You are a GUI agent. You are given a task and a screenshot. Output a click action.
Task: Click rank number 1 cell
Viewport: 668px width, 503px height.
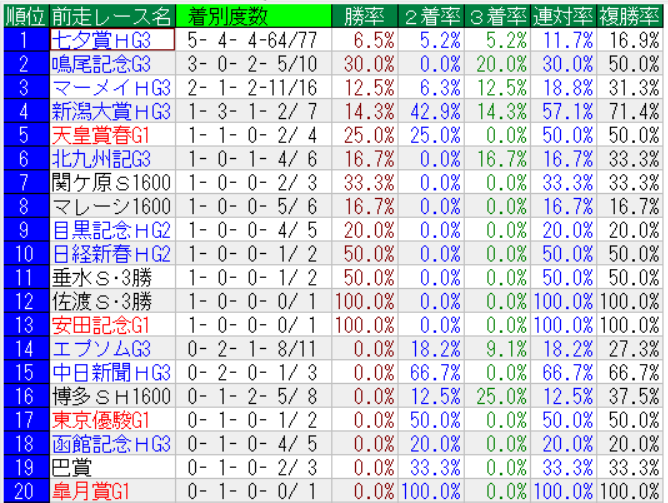tap(26, 40)
